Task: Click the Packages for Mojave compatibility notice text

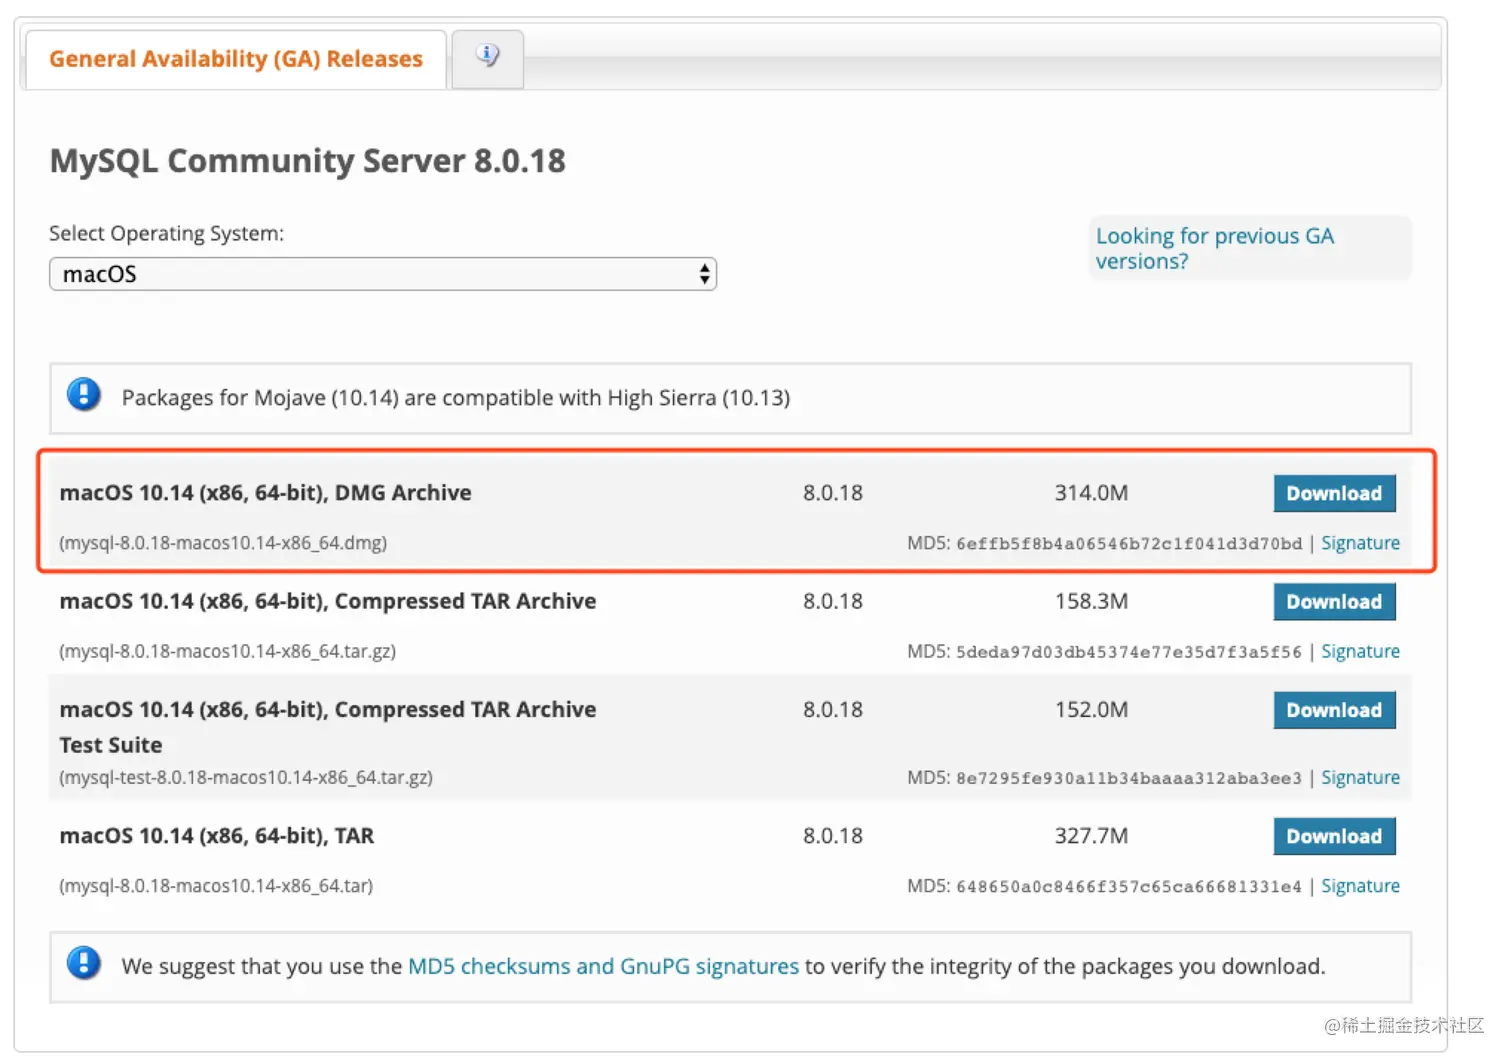Action: [x=456, y=398]
